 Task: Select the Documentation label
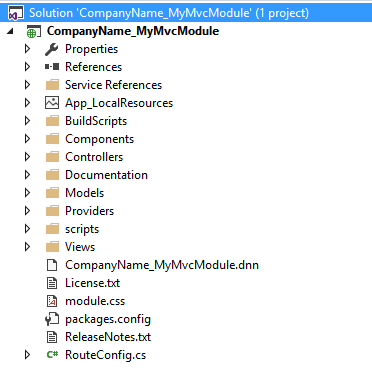(x=106, y=175)
